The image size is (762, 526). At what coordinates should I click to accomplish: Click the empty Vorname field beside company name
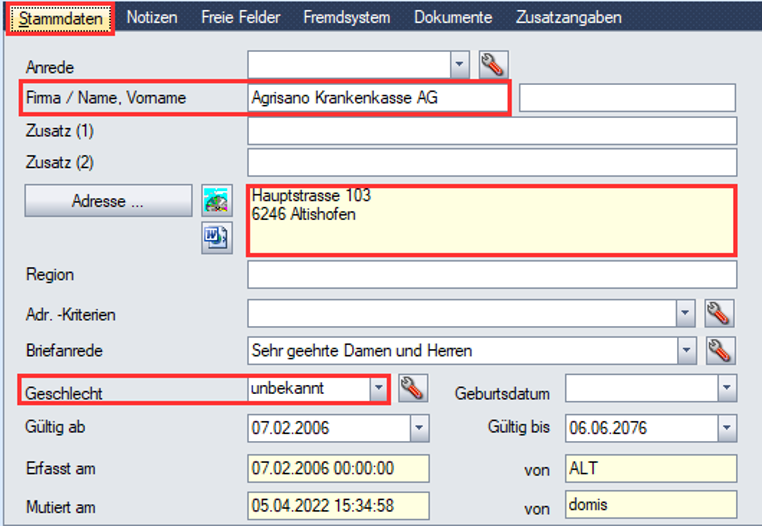[x=627, y=98]
